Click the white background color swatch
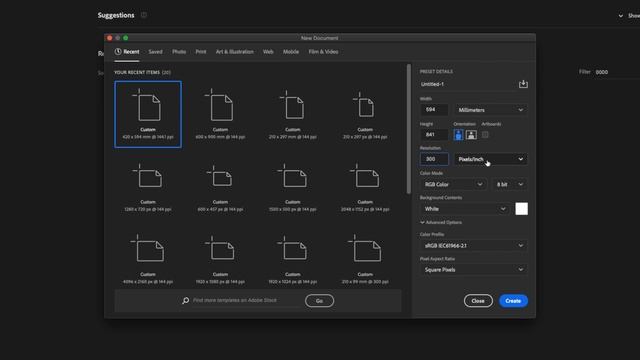The image size is (640, 360). point(521,209)
